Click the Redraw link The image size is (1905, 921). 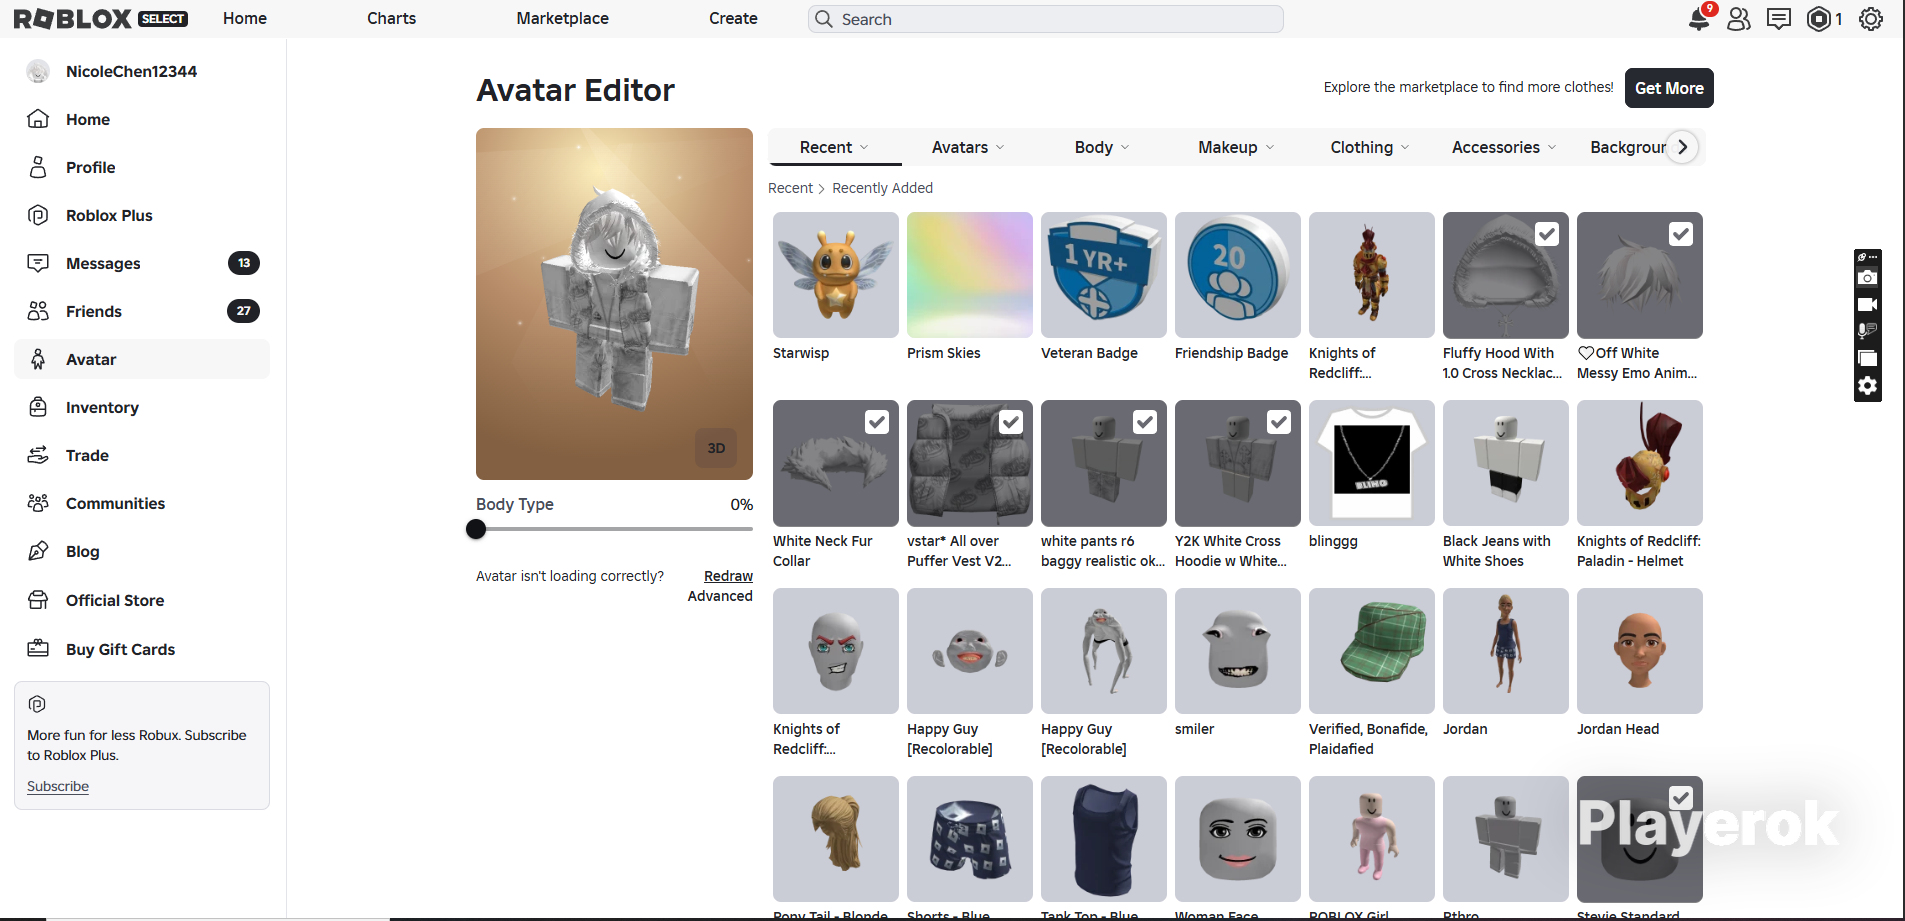click(728, 576)
